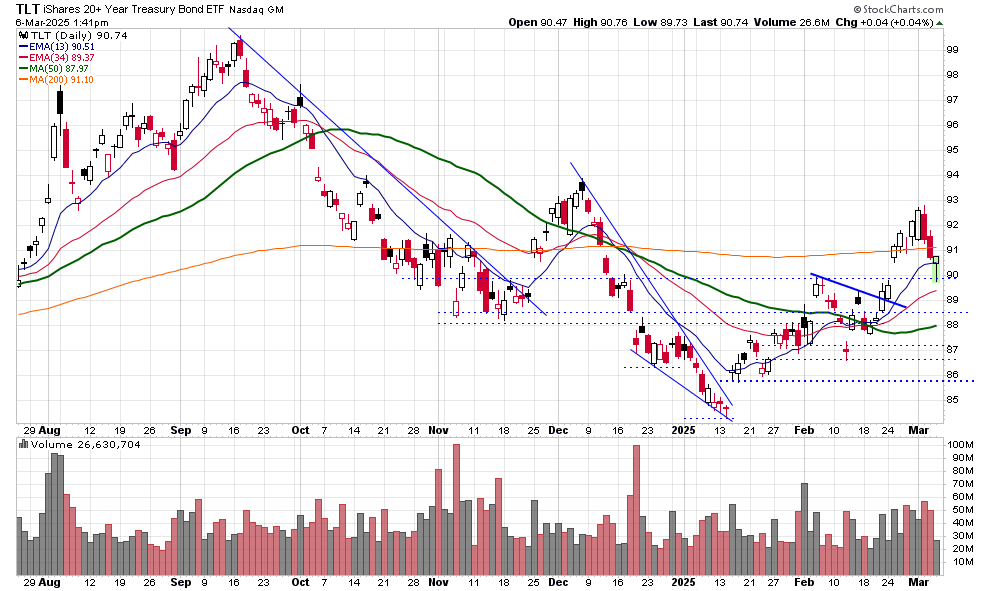
Task: Click the 70M volume axis label
Action: pyautogui.click(x=962, y=484)
